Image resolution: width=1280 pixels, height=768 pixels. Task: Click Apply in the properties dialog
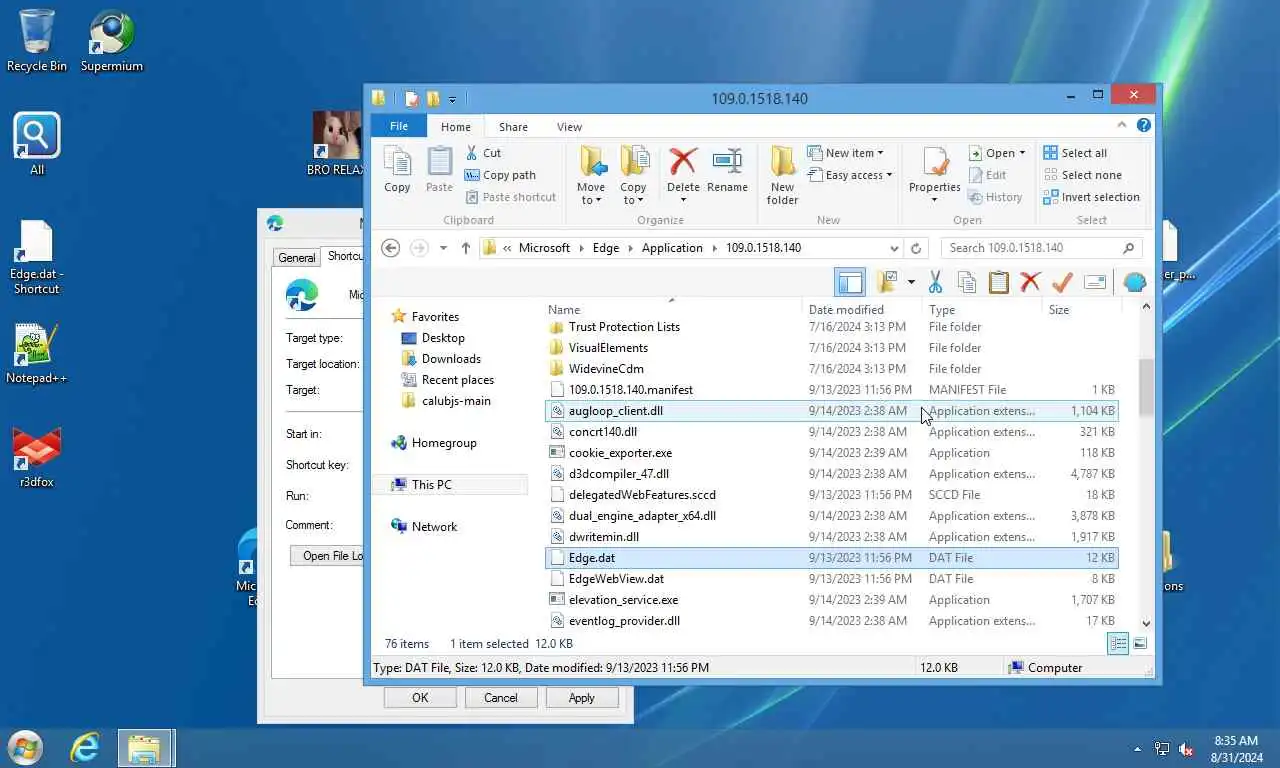[x=582, y=698]
